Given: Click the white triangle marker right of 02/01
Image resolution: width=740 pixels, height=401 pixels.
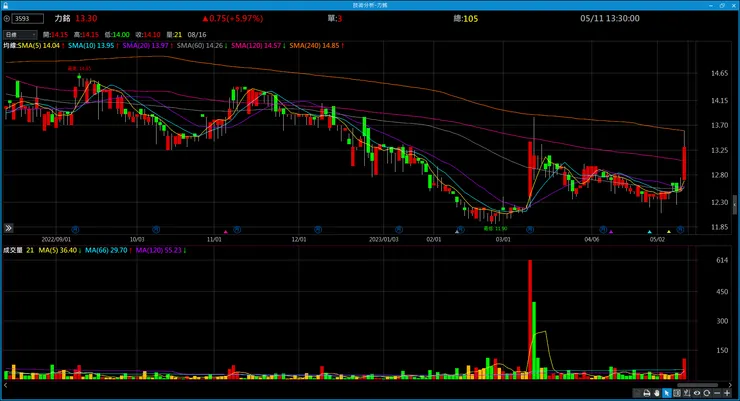Looking at the screenshot, I should point(456,232).
